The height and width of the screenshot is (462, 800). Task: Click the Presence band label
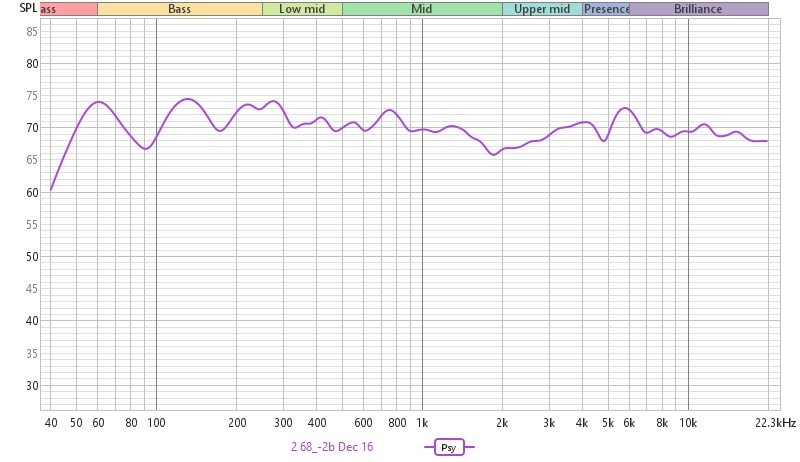coord(606,9)
